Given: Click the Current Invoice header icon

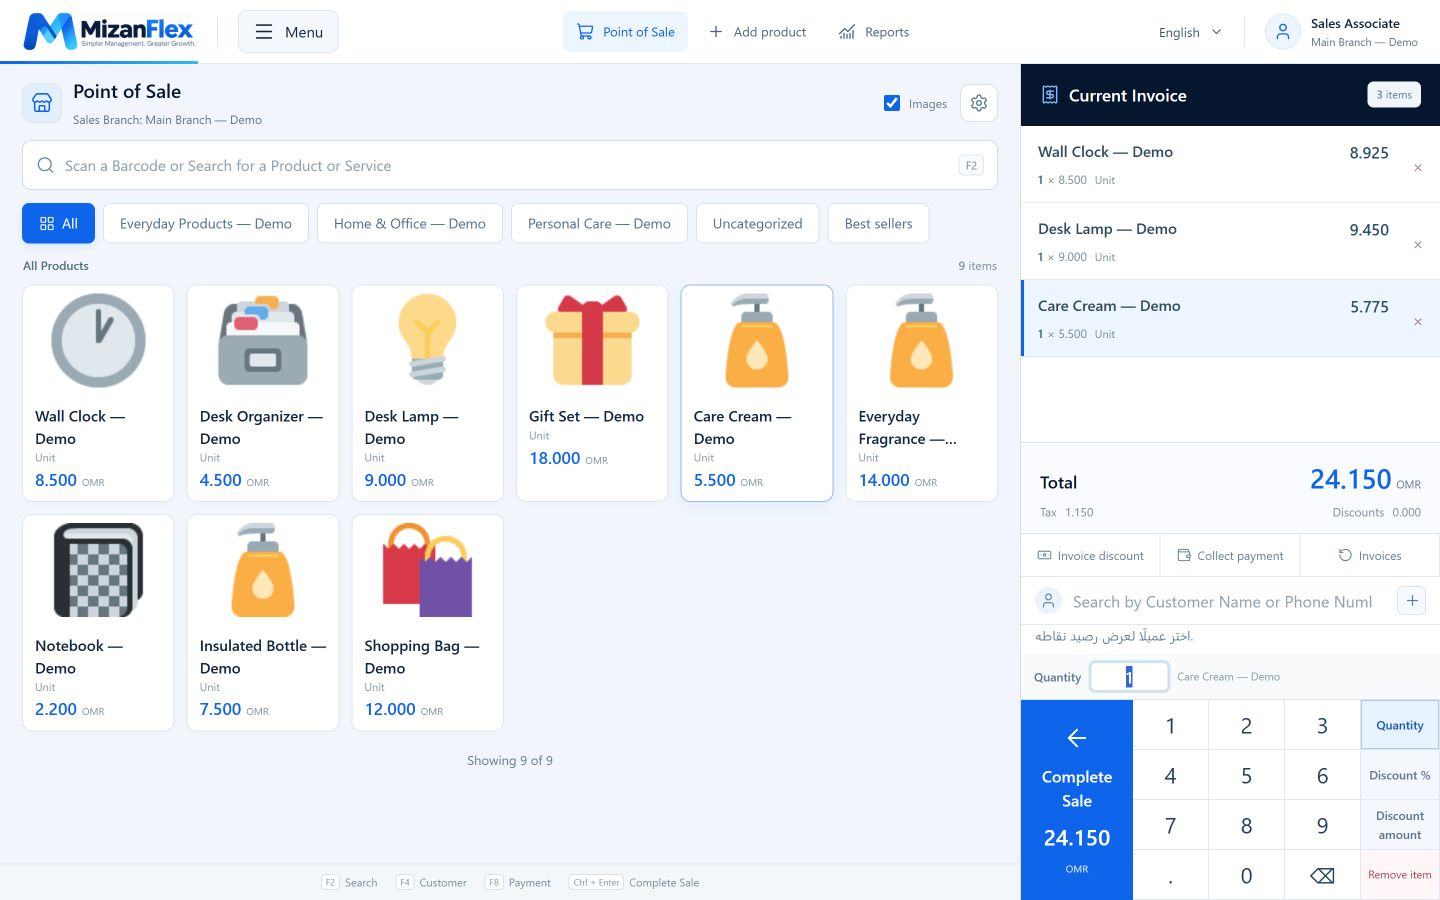Looking at the screenshot, I should point(1050,95).
